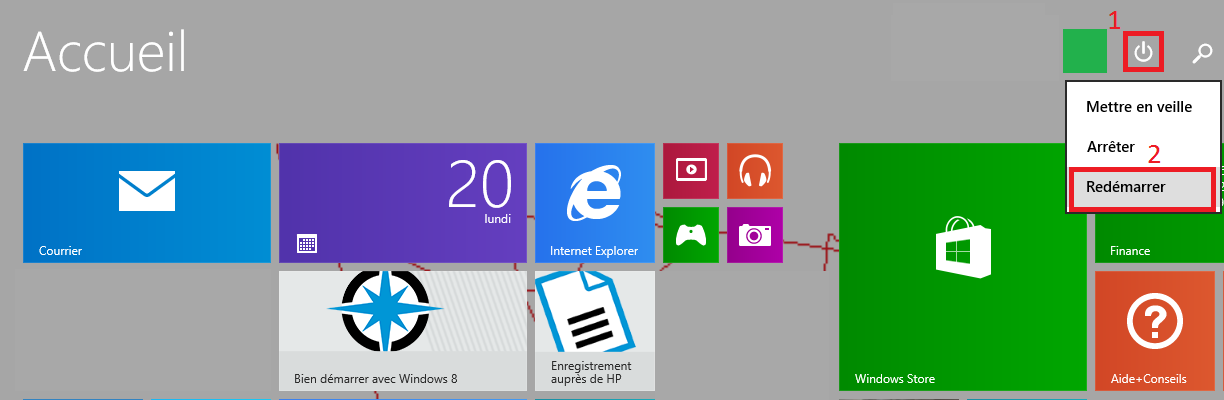This screenshot has width=1224, height=400.
Task: Launch the Windows Store tile
Action: pyautogui.click(x=963, y=267)
